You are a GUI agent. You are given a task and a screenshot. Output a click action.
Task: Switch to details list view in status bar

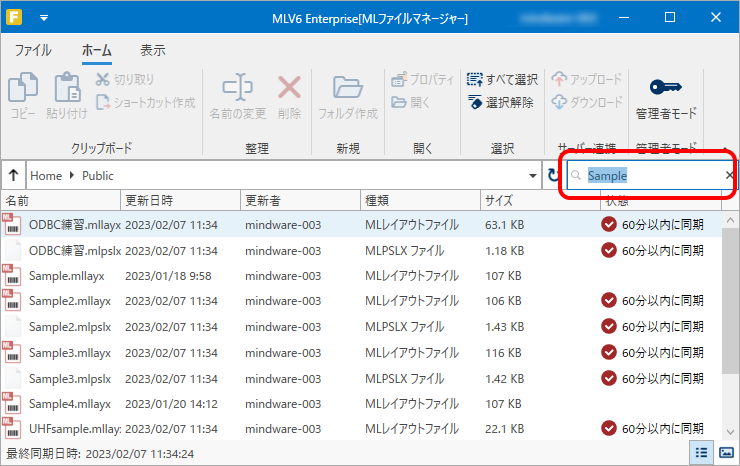[x=701, y=453]
